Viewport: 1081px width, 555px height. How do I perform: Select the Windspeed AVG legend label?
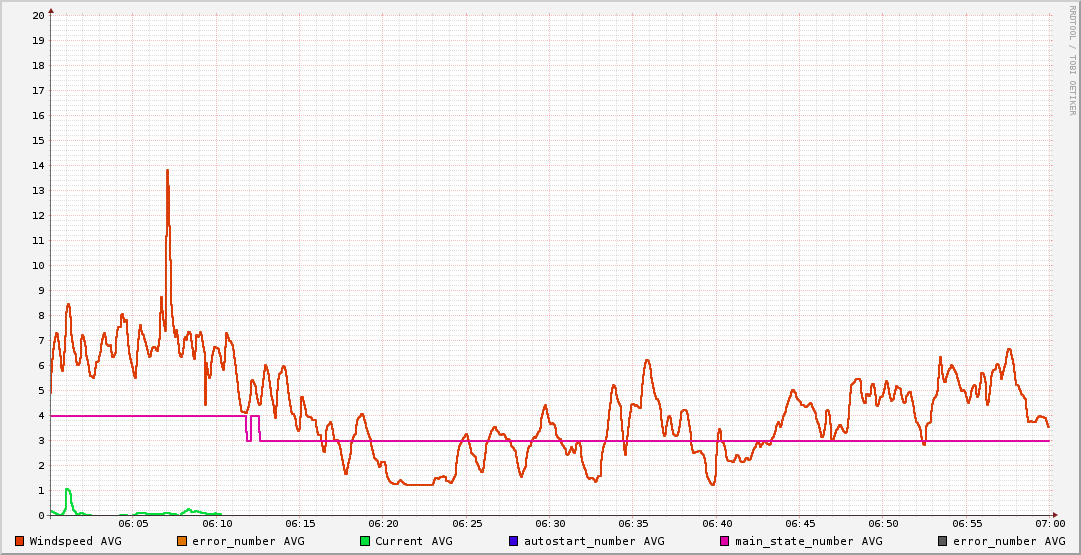click(x=76, y=541)
